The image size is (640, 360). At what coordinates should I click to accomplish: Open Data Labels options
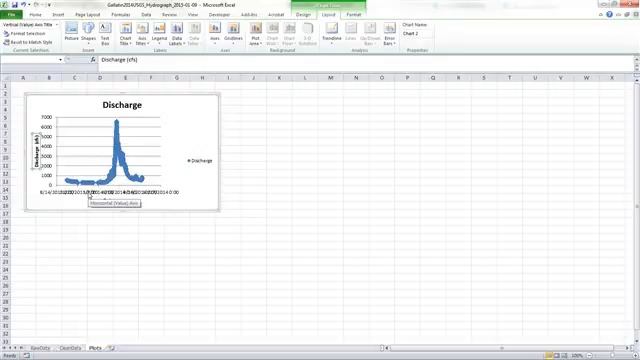coord(177,33)
